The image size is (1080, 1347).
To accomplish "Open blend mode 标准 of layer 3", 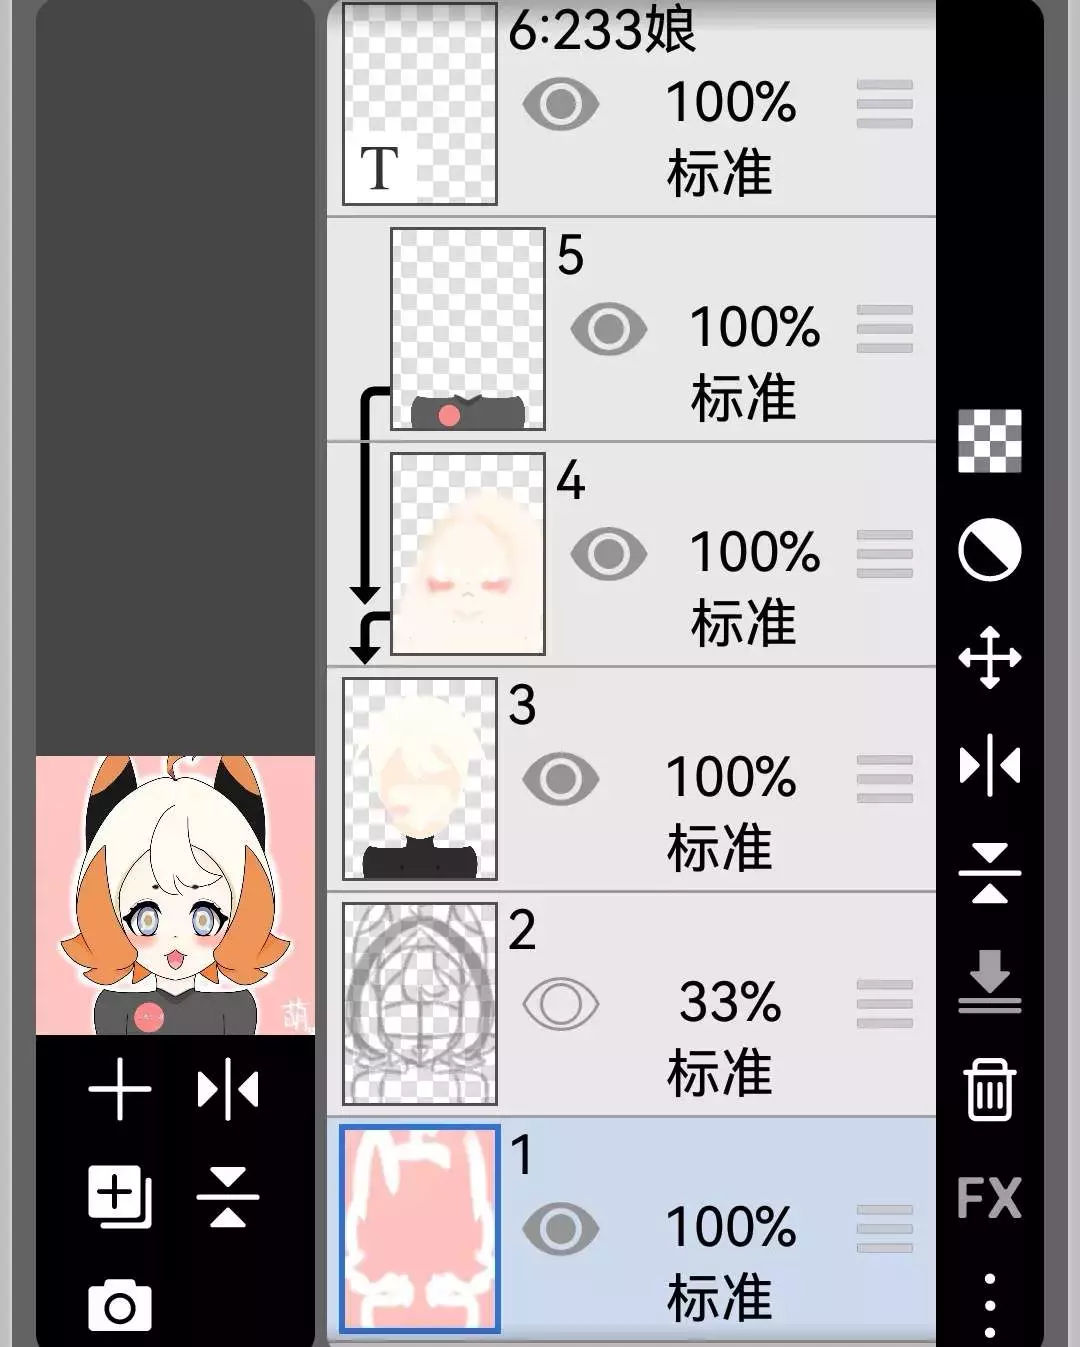I will 720,848.
